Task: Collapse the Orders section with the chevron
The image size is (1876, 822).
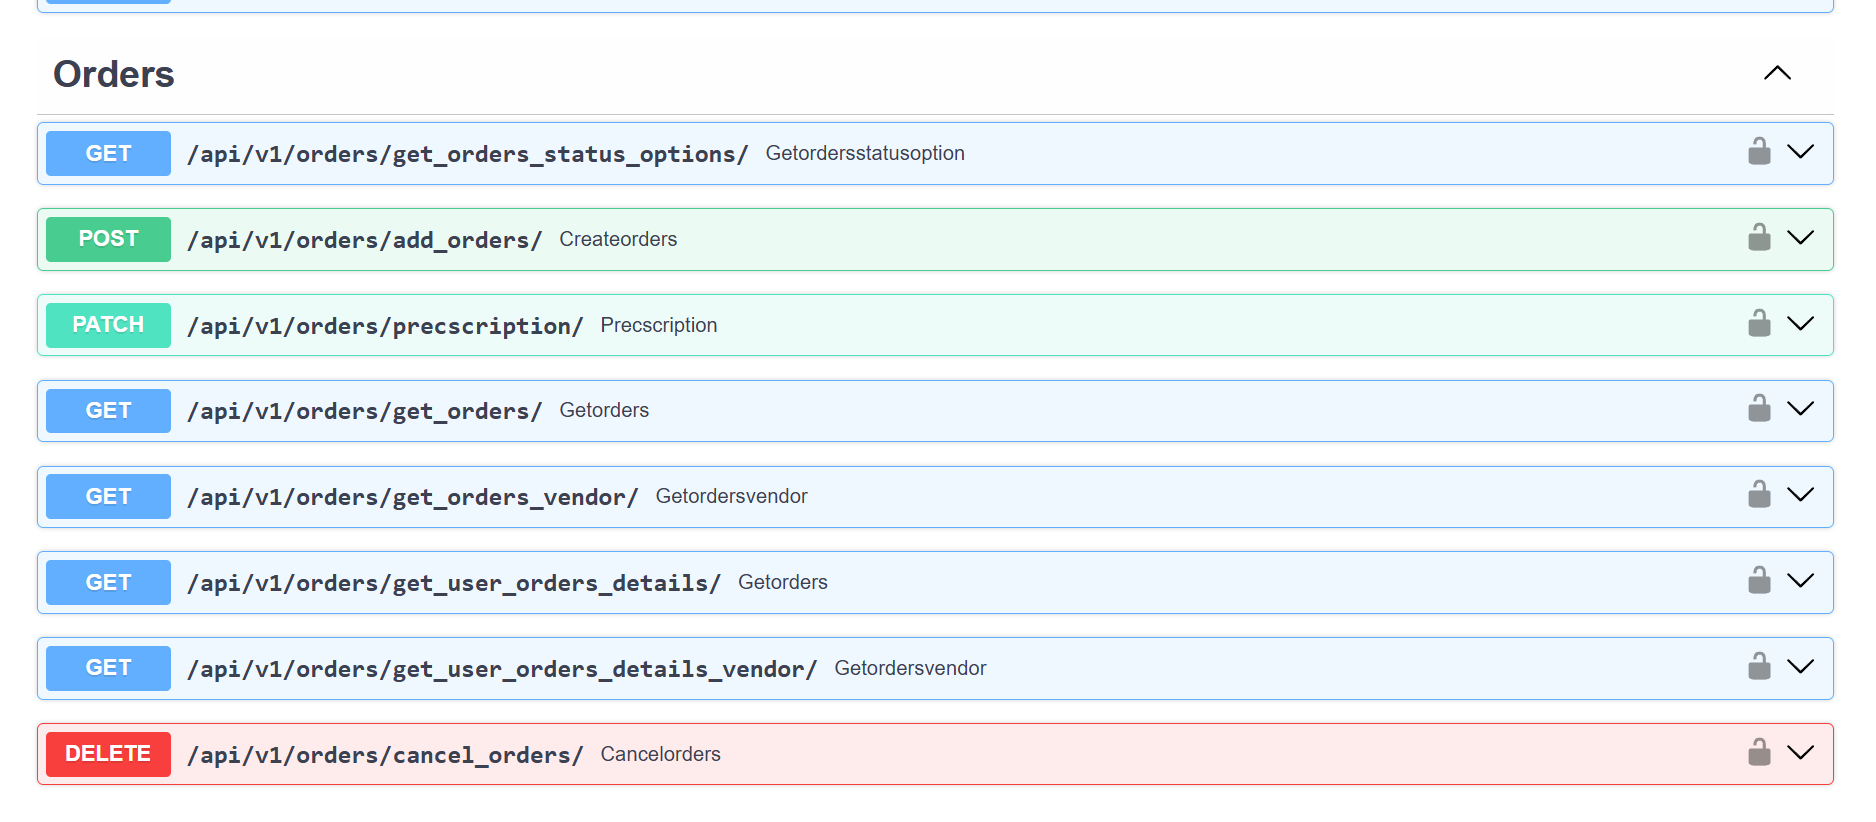Action: click(x=1777, y=73)
